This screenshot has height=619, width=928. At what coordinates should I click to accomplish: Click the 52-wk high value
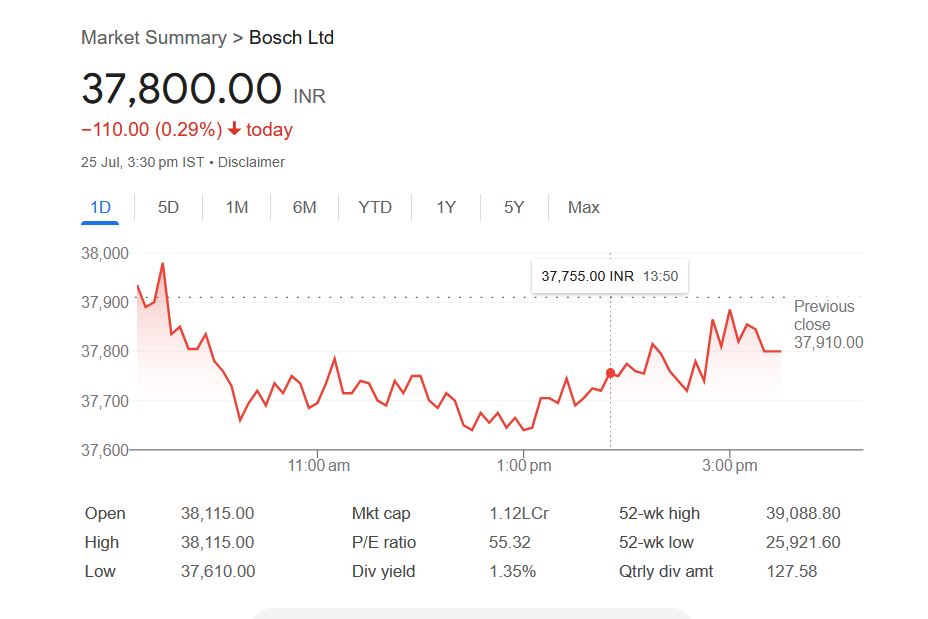click(x=803, y=514)
